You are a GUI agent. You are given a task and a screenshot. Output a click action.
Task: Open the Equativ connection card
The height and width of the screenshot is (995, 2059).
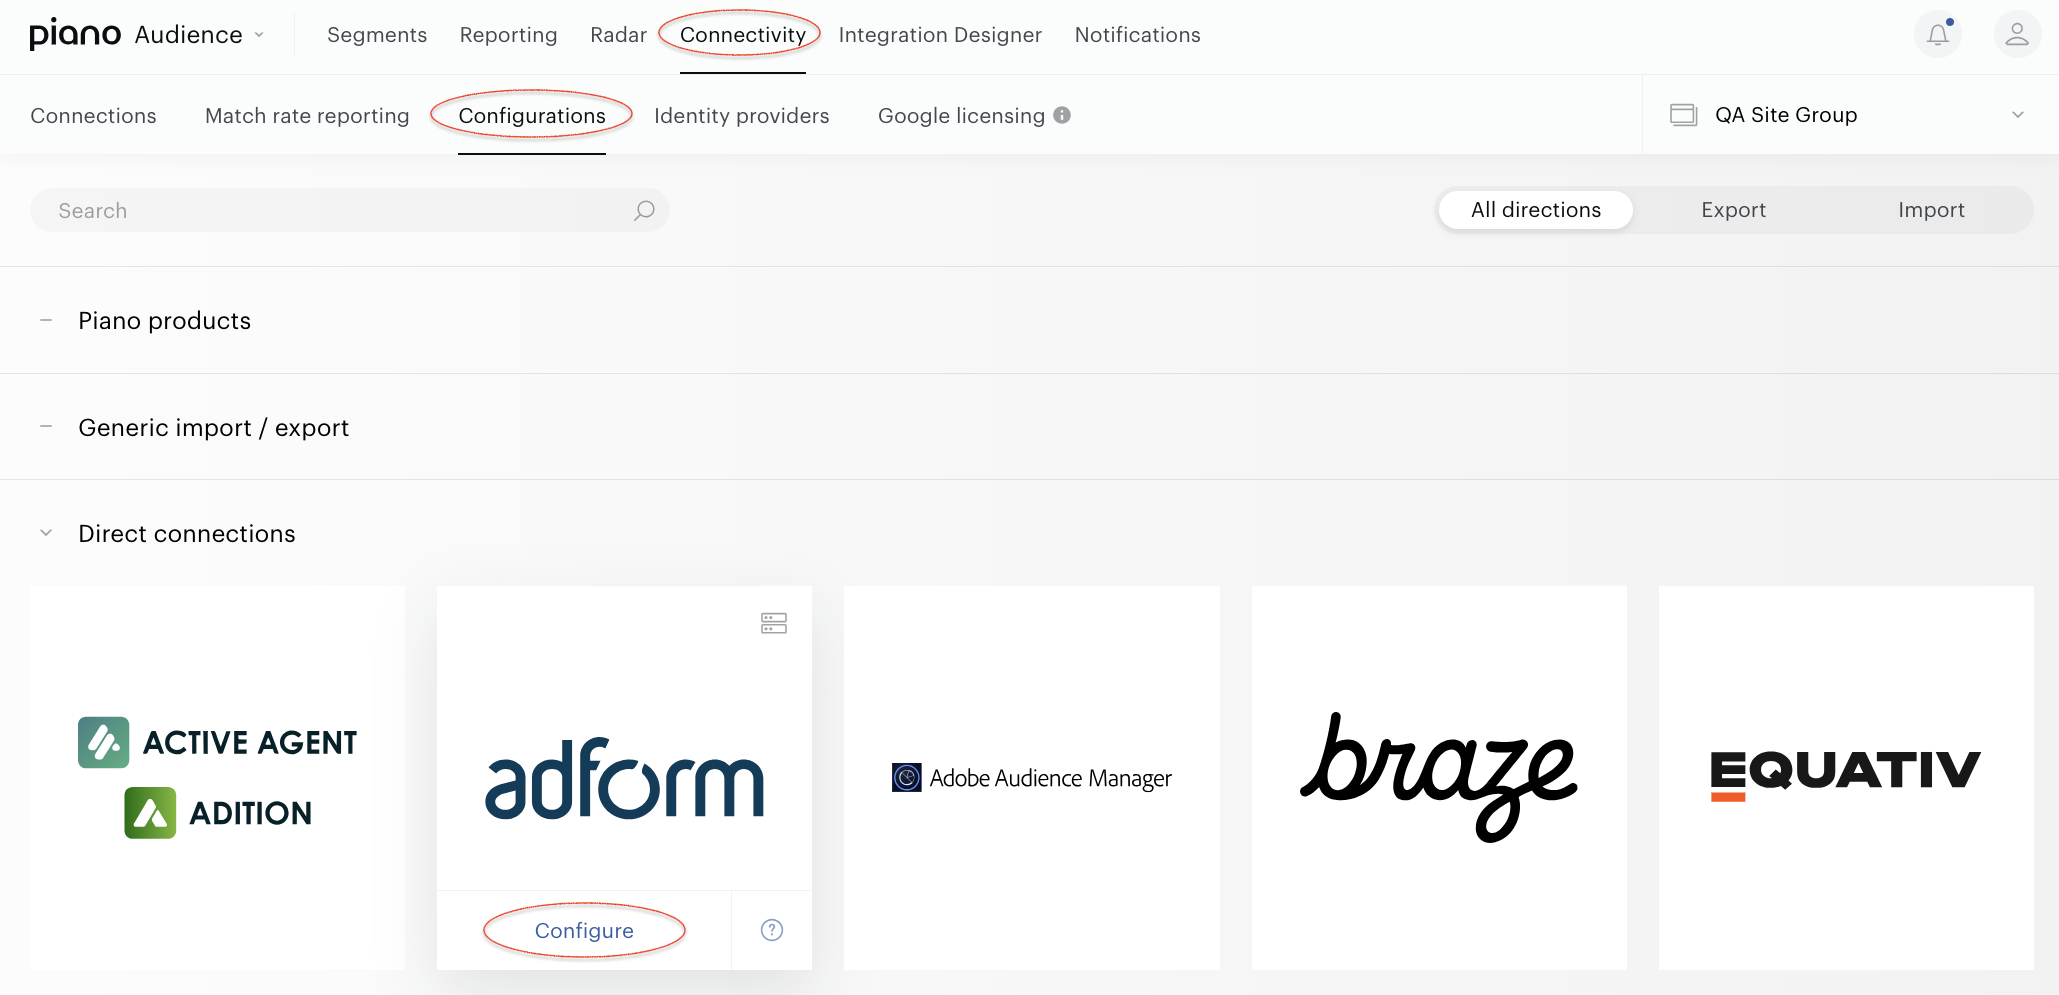click(x=1846, y=778)
